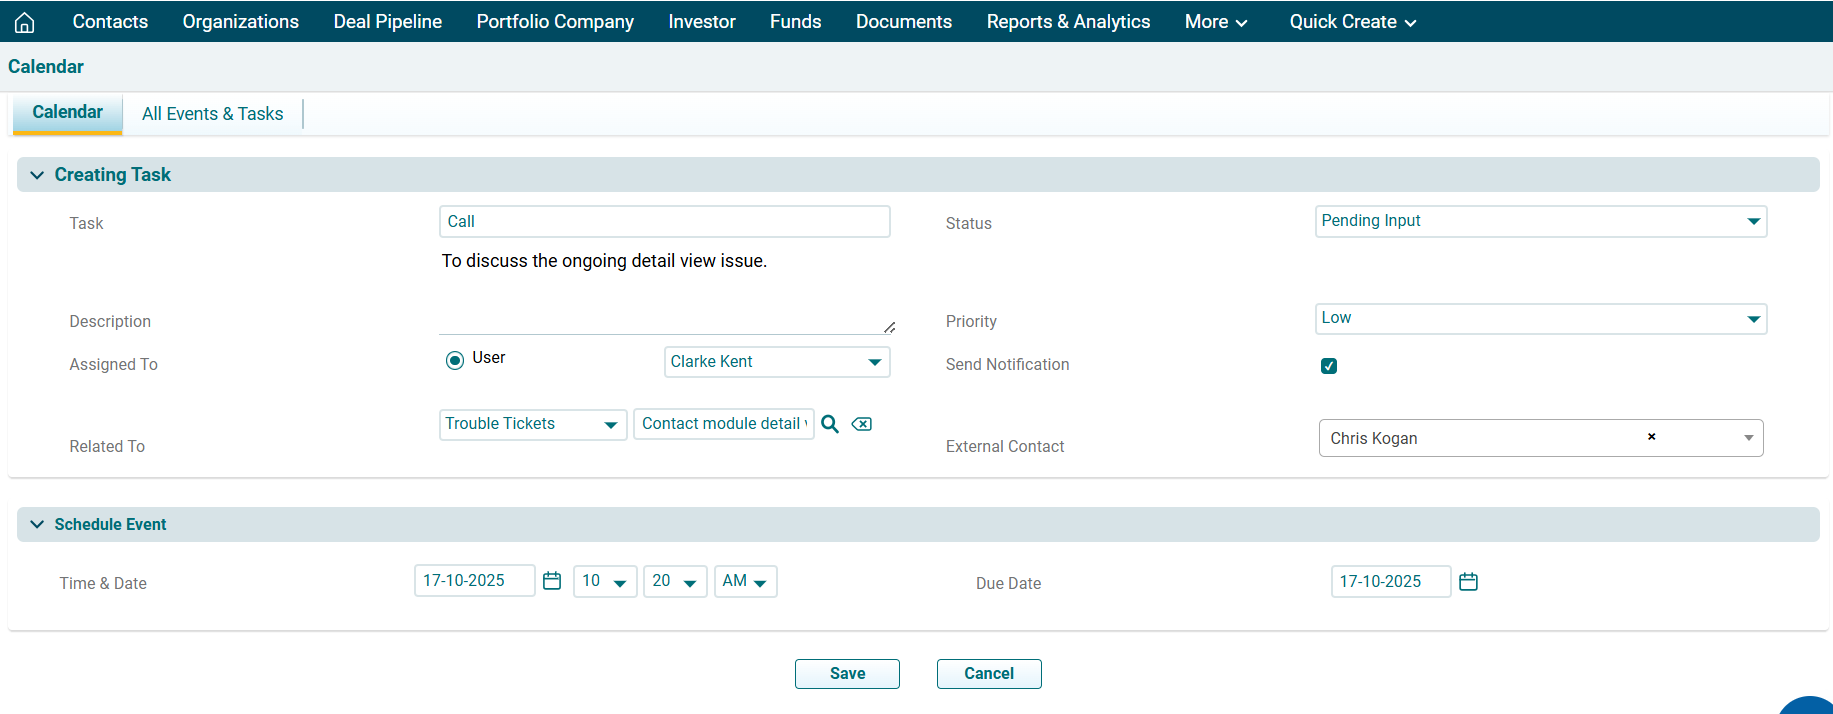Open the Status dropdown showing Pending Input
This screenshot has height=714, width=1833.
[x=1540, y=221]
